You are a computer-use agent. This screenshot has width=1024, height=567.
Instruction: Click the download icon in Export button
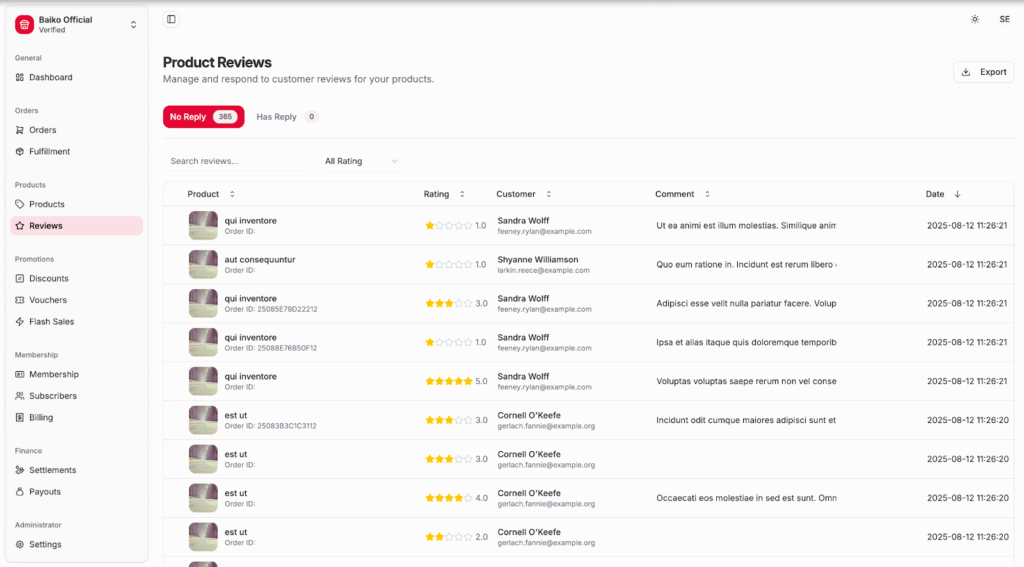point(966,72)
